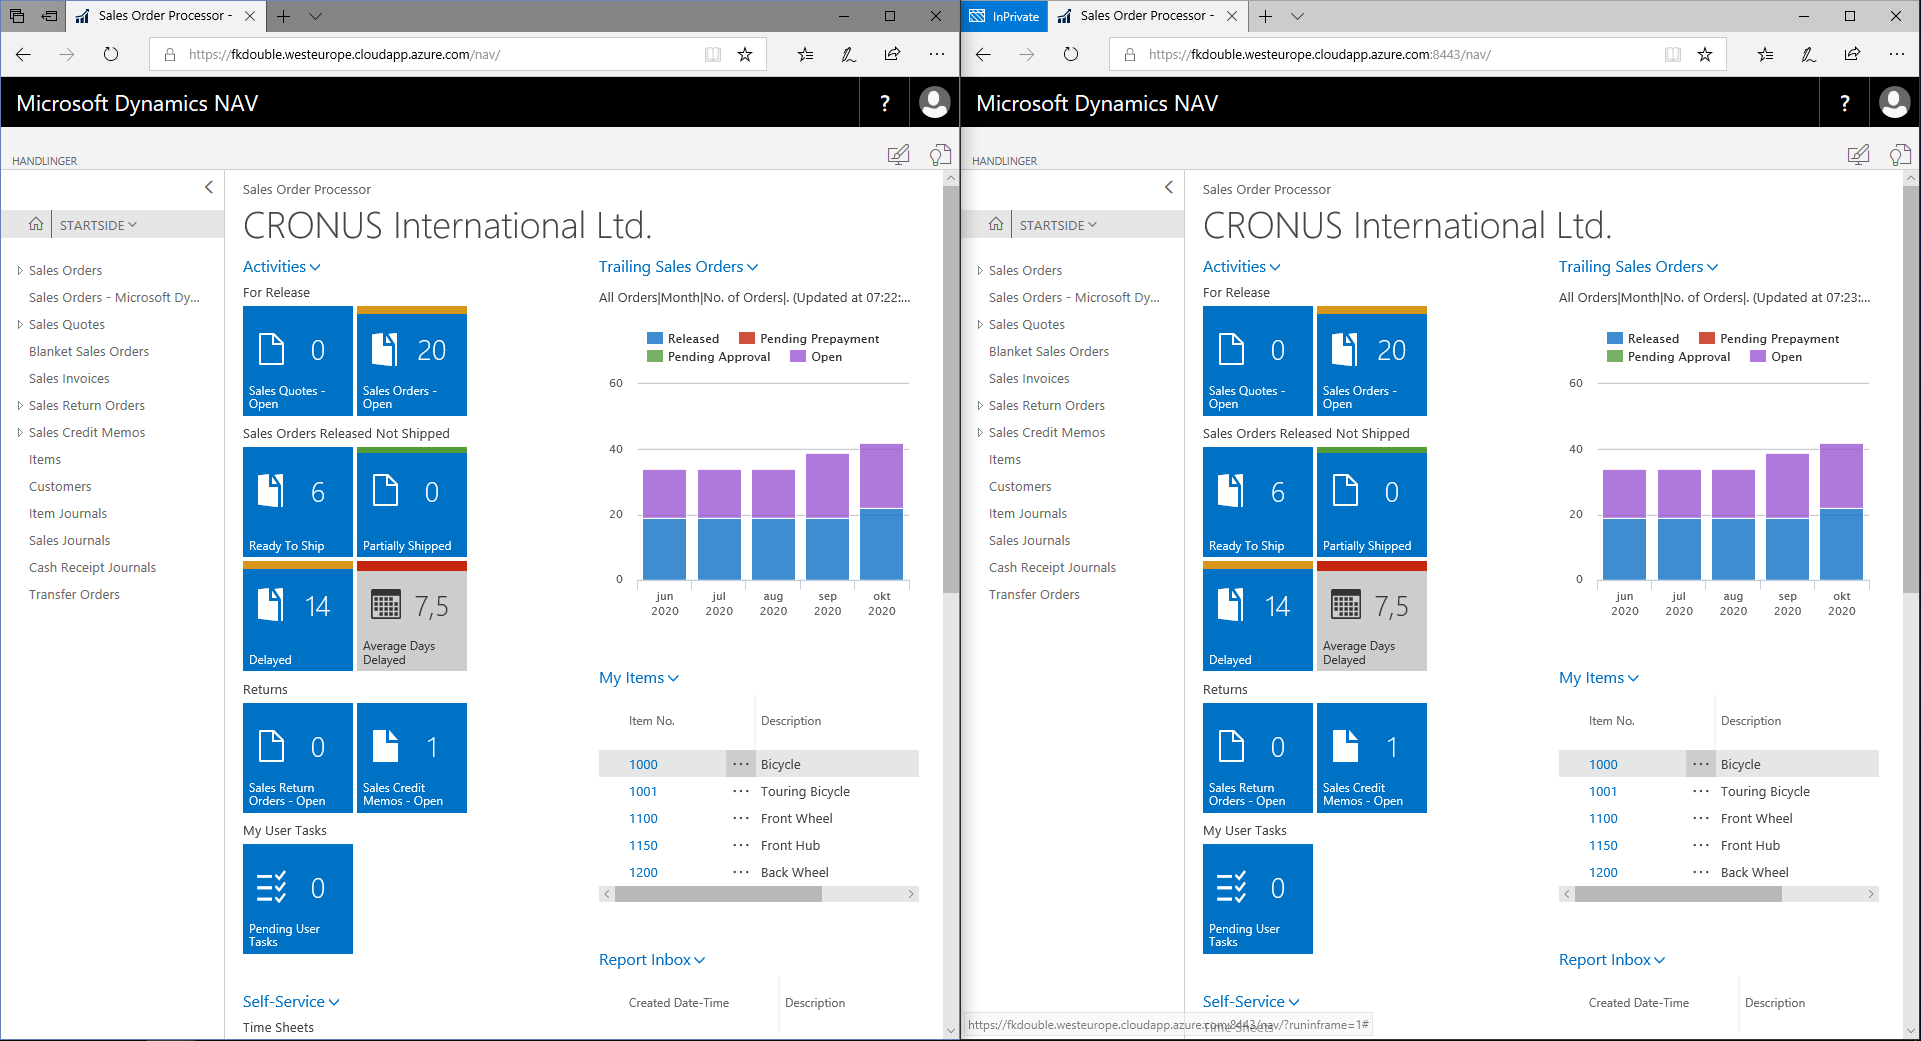The image size is (1921, 1041).
Task: Switch to the InPrivate browser tab
Action: 1003,16
